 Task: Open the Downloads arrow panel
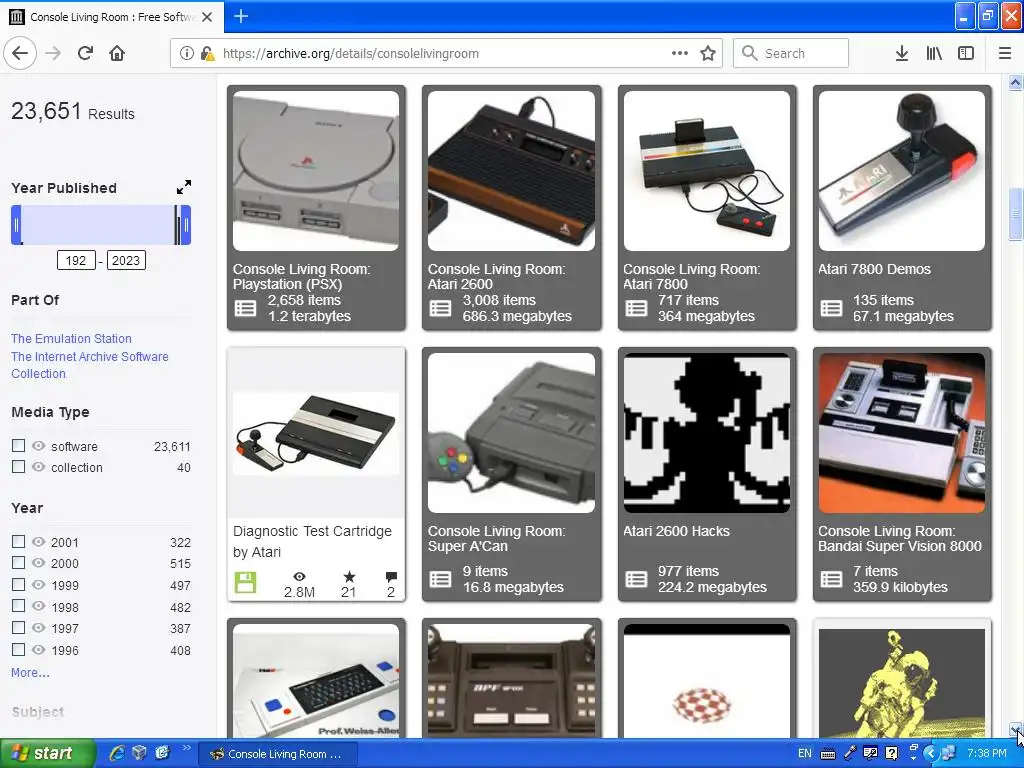[x=901, y=54]
